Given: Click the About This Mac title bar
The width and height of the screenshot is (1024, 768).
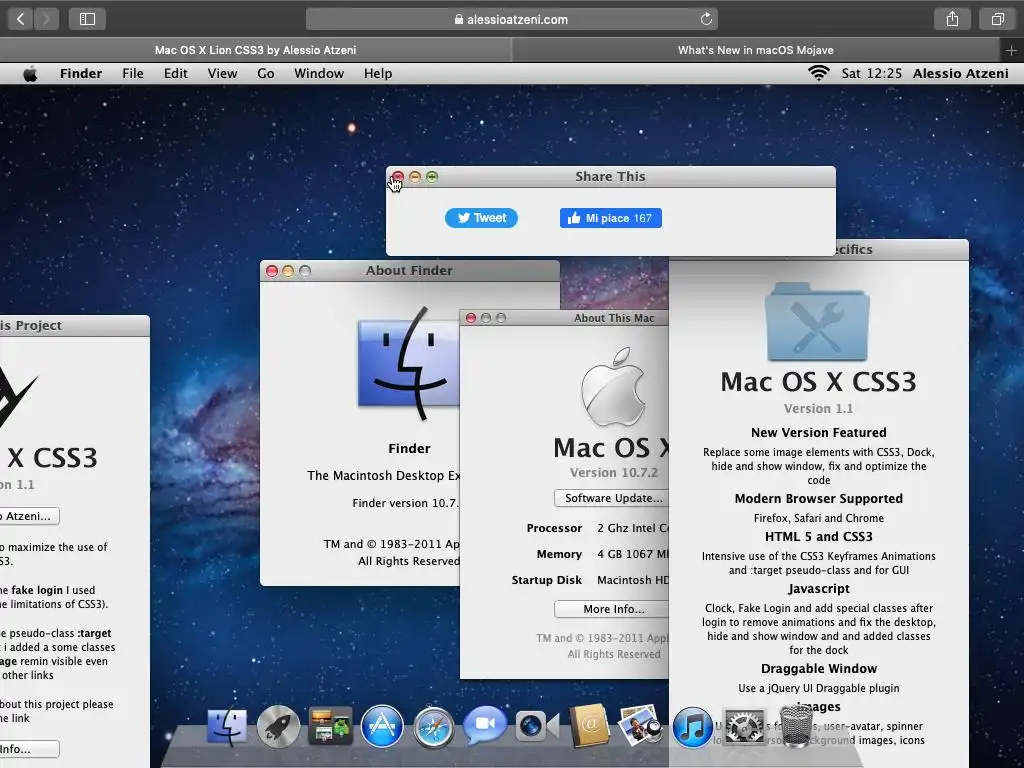Looking at the screenshot, I should coord(564,318).
